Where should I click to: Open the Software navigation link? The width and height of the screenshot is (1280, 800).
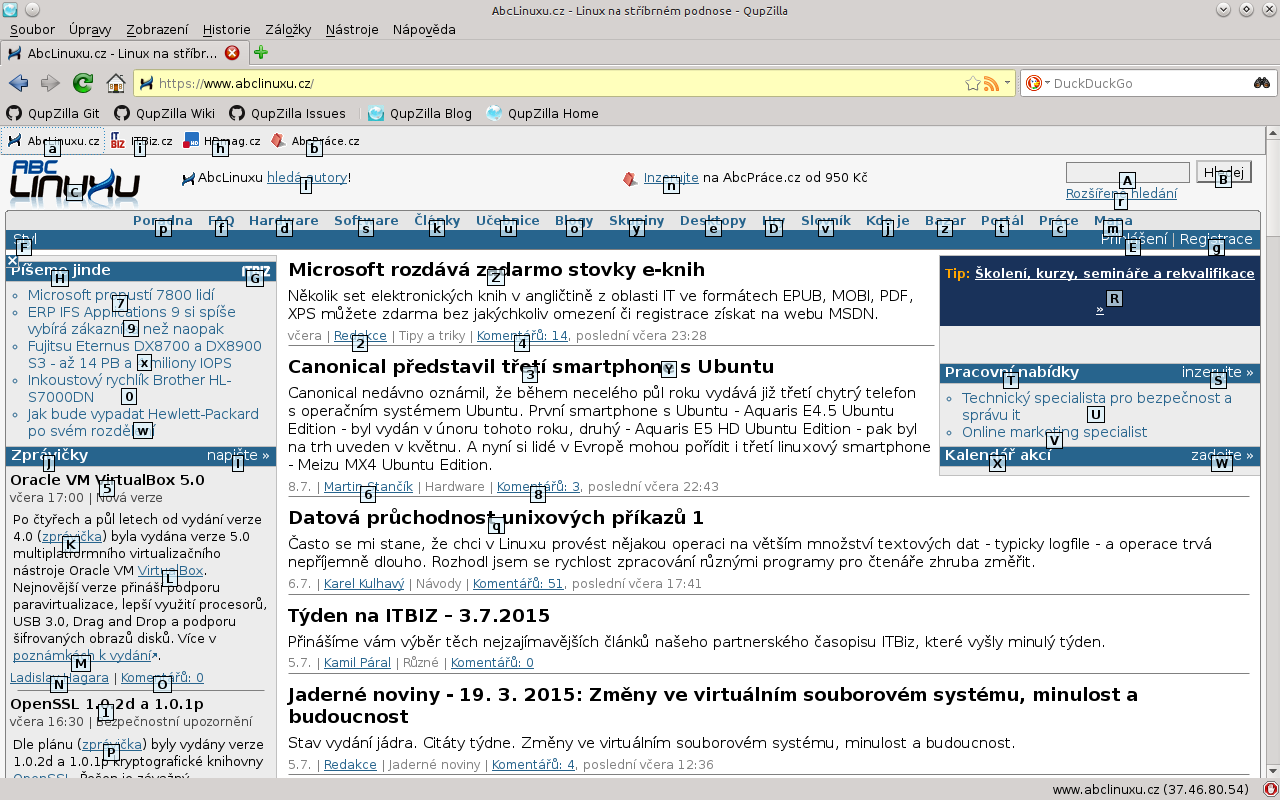click(x=366, y=221)
